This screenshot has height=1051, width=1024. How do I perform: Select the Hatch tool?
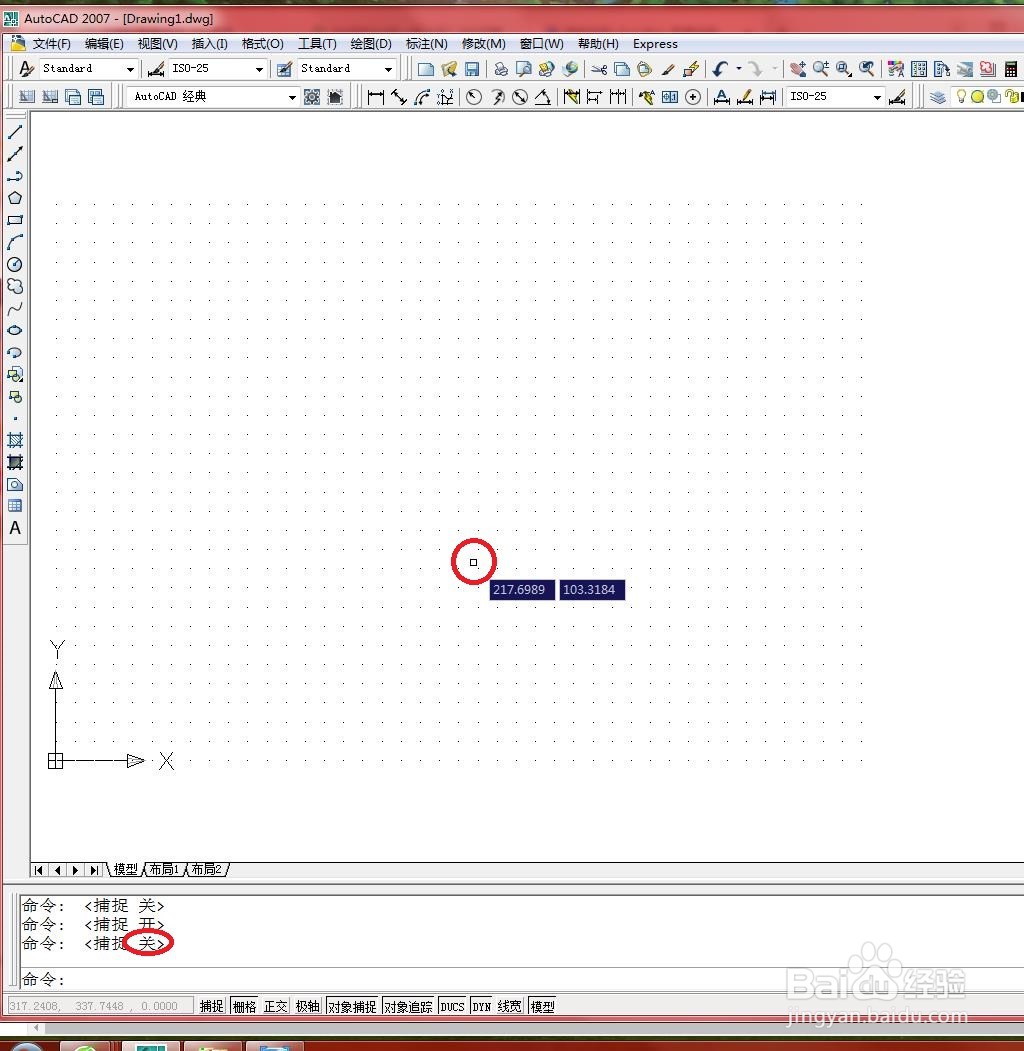tap(15, 440)
